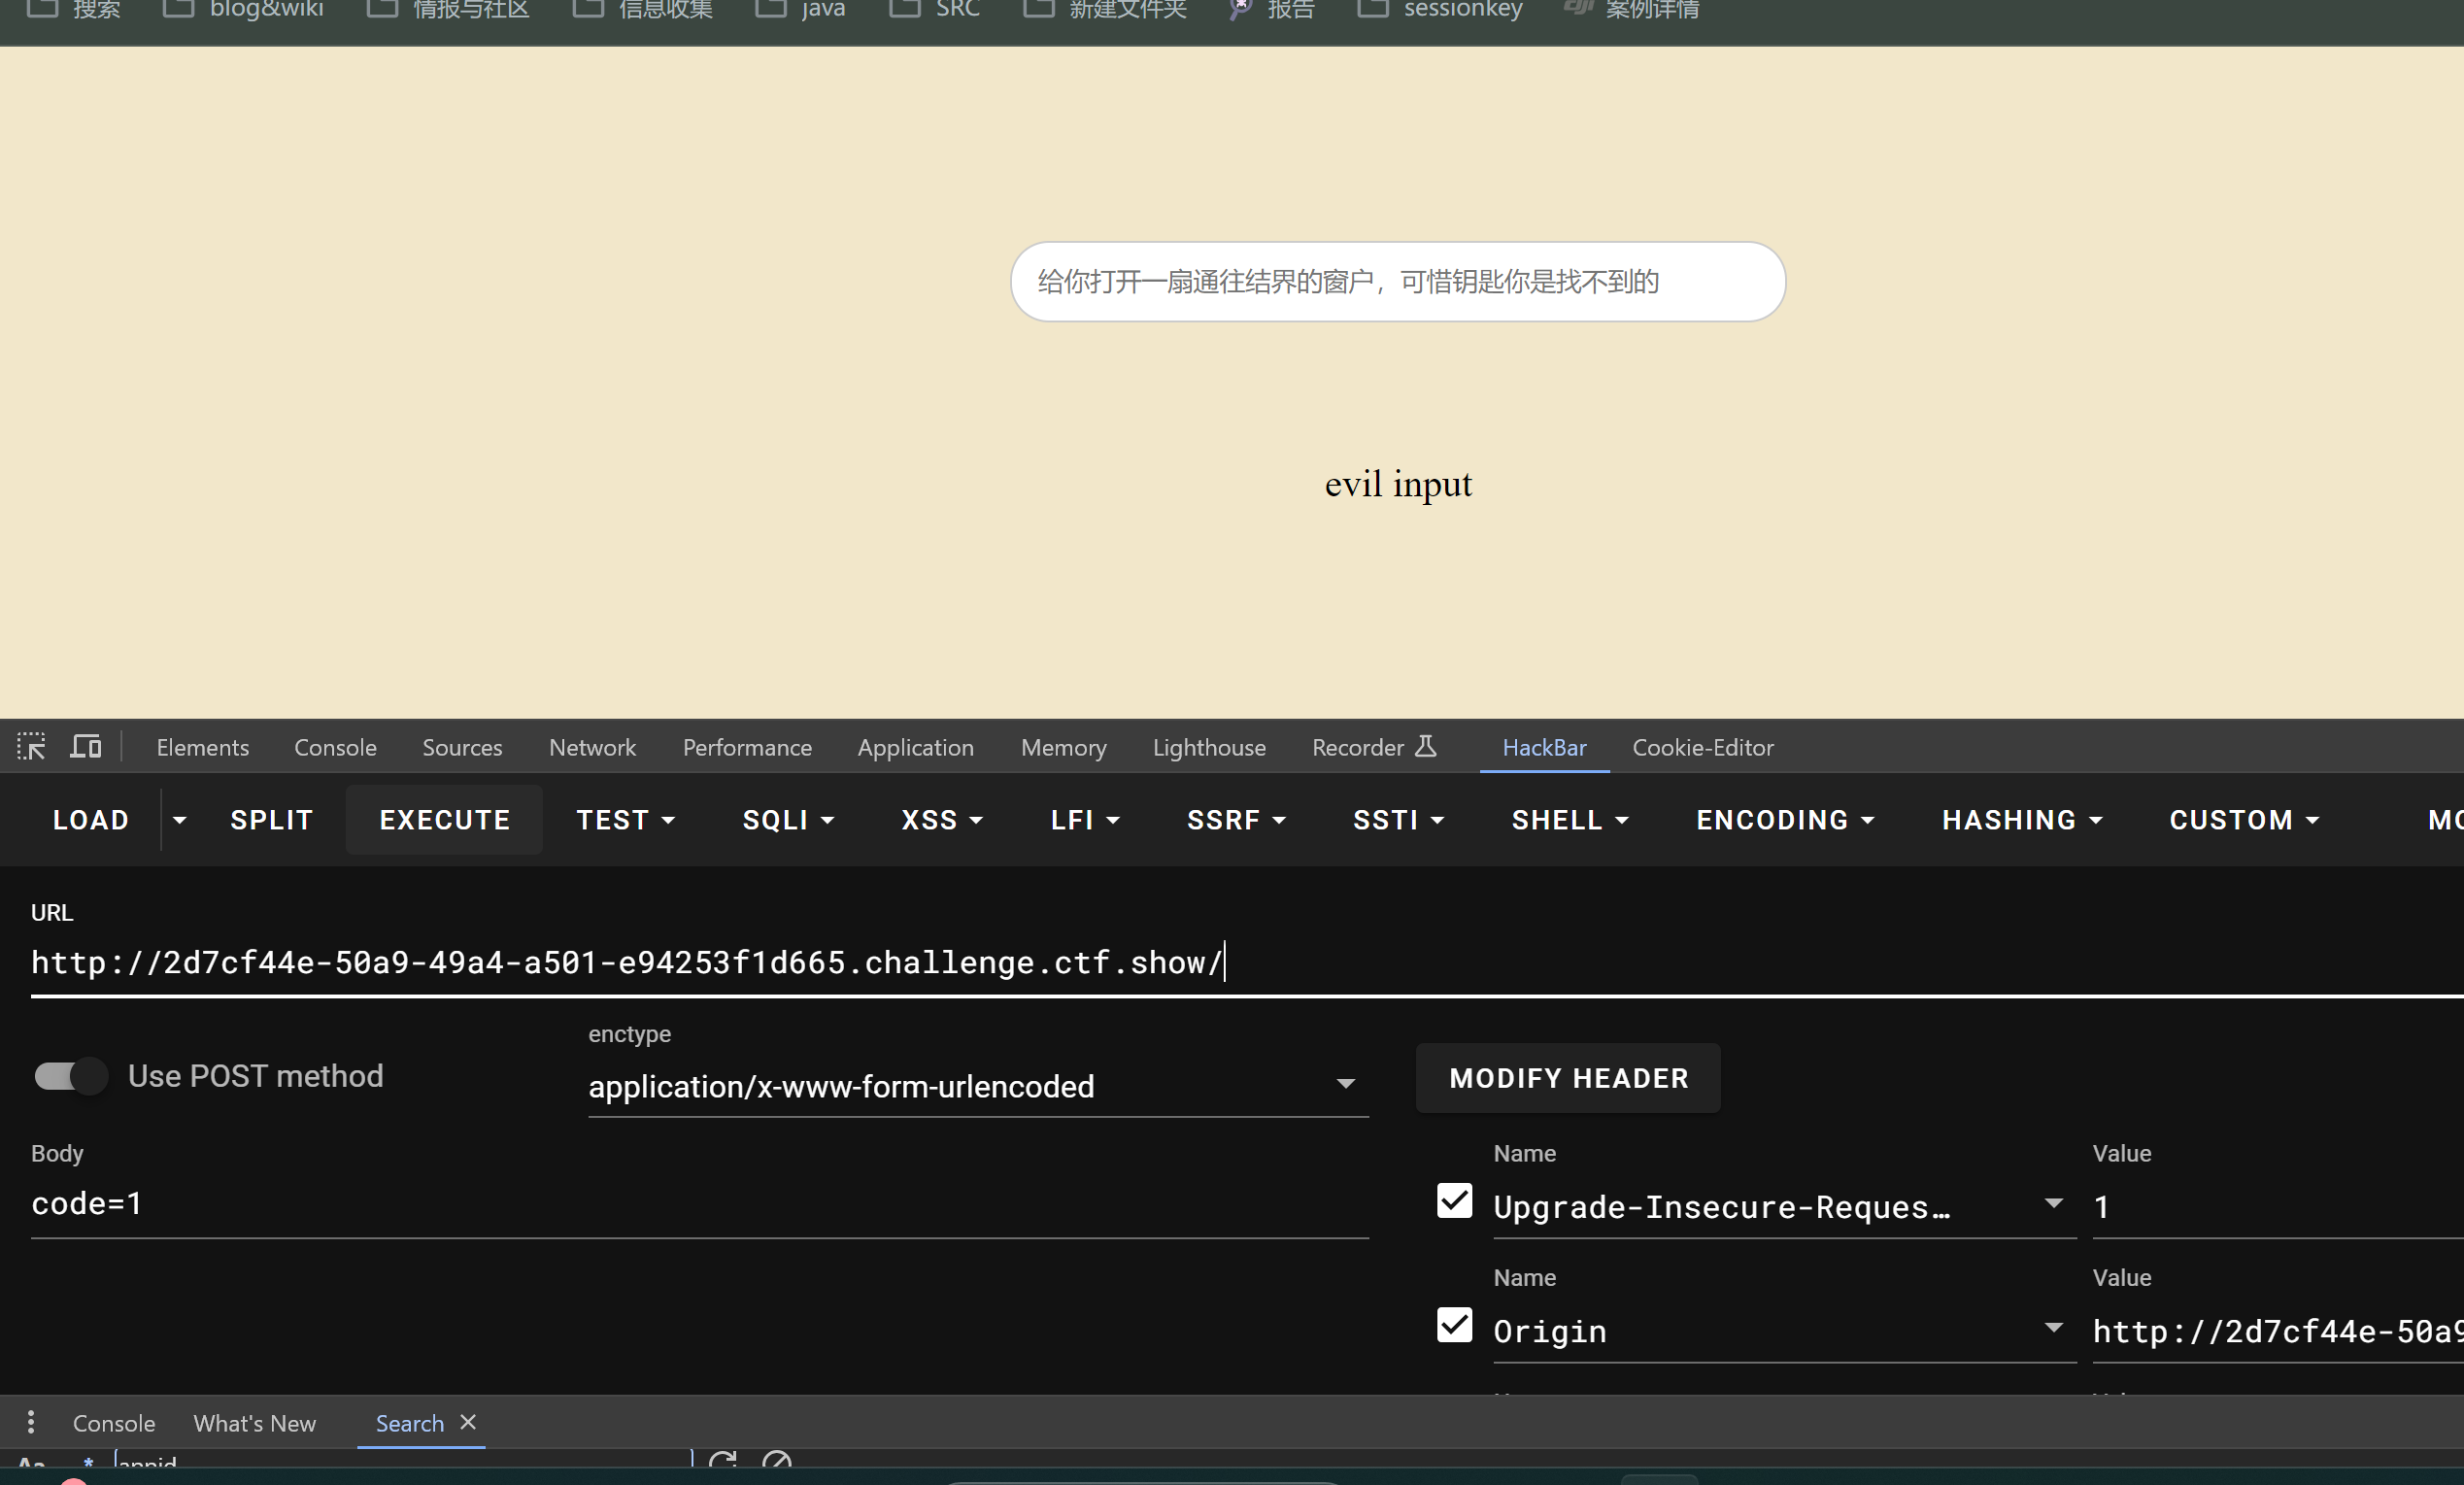2464x1485 pixels.
Task: Open the sessionkey bookmark folder
Action: pos(1440,10)
